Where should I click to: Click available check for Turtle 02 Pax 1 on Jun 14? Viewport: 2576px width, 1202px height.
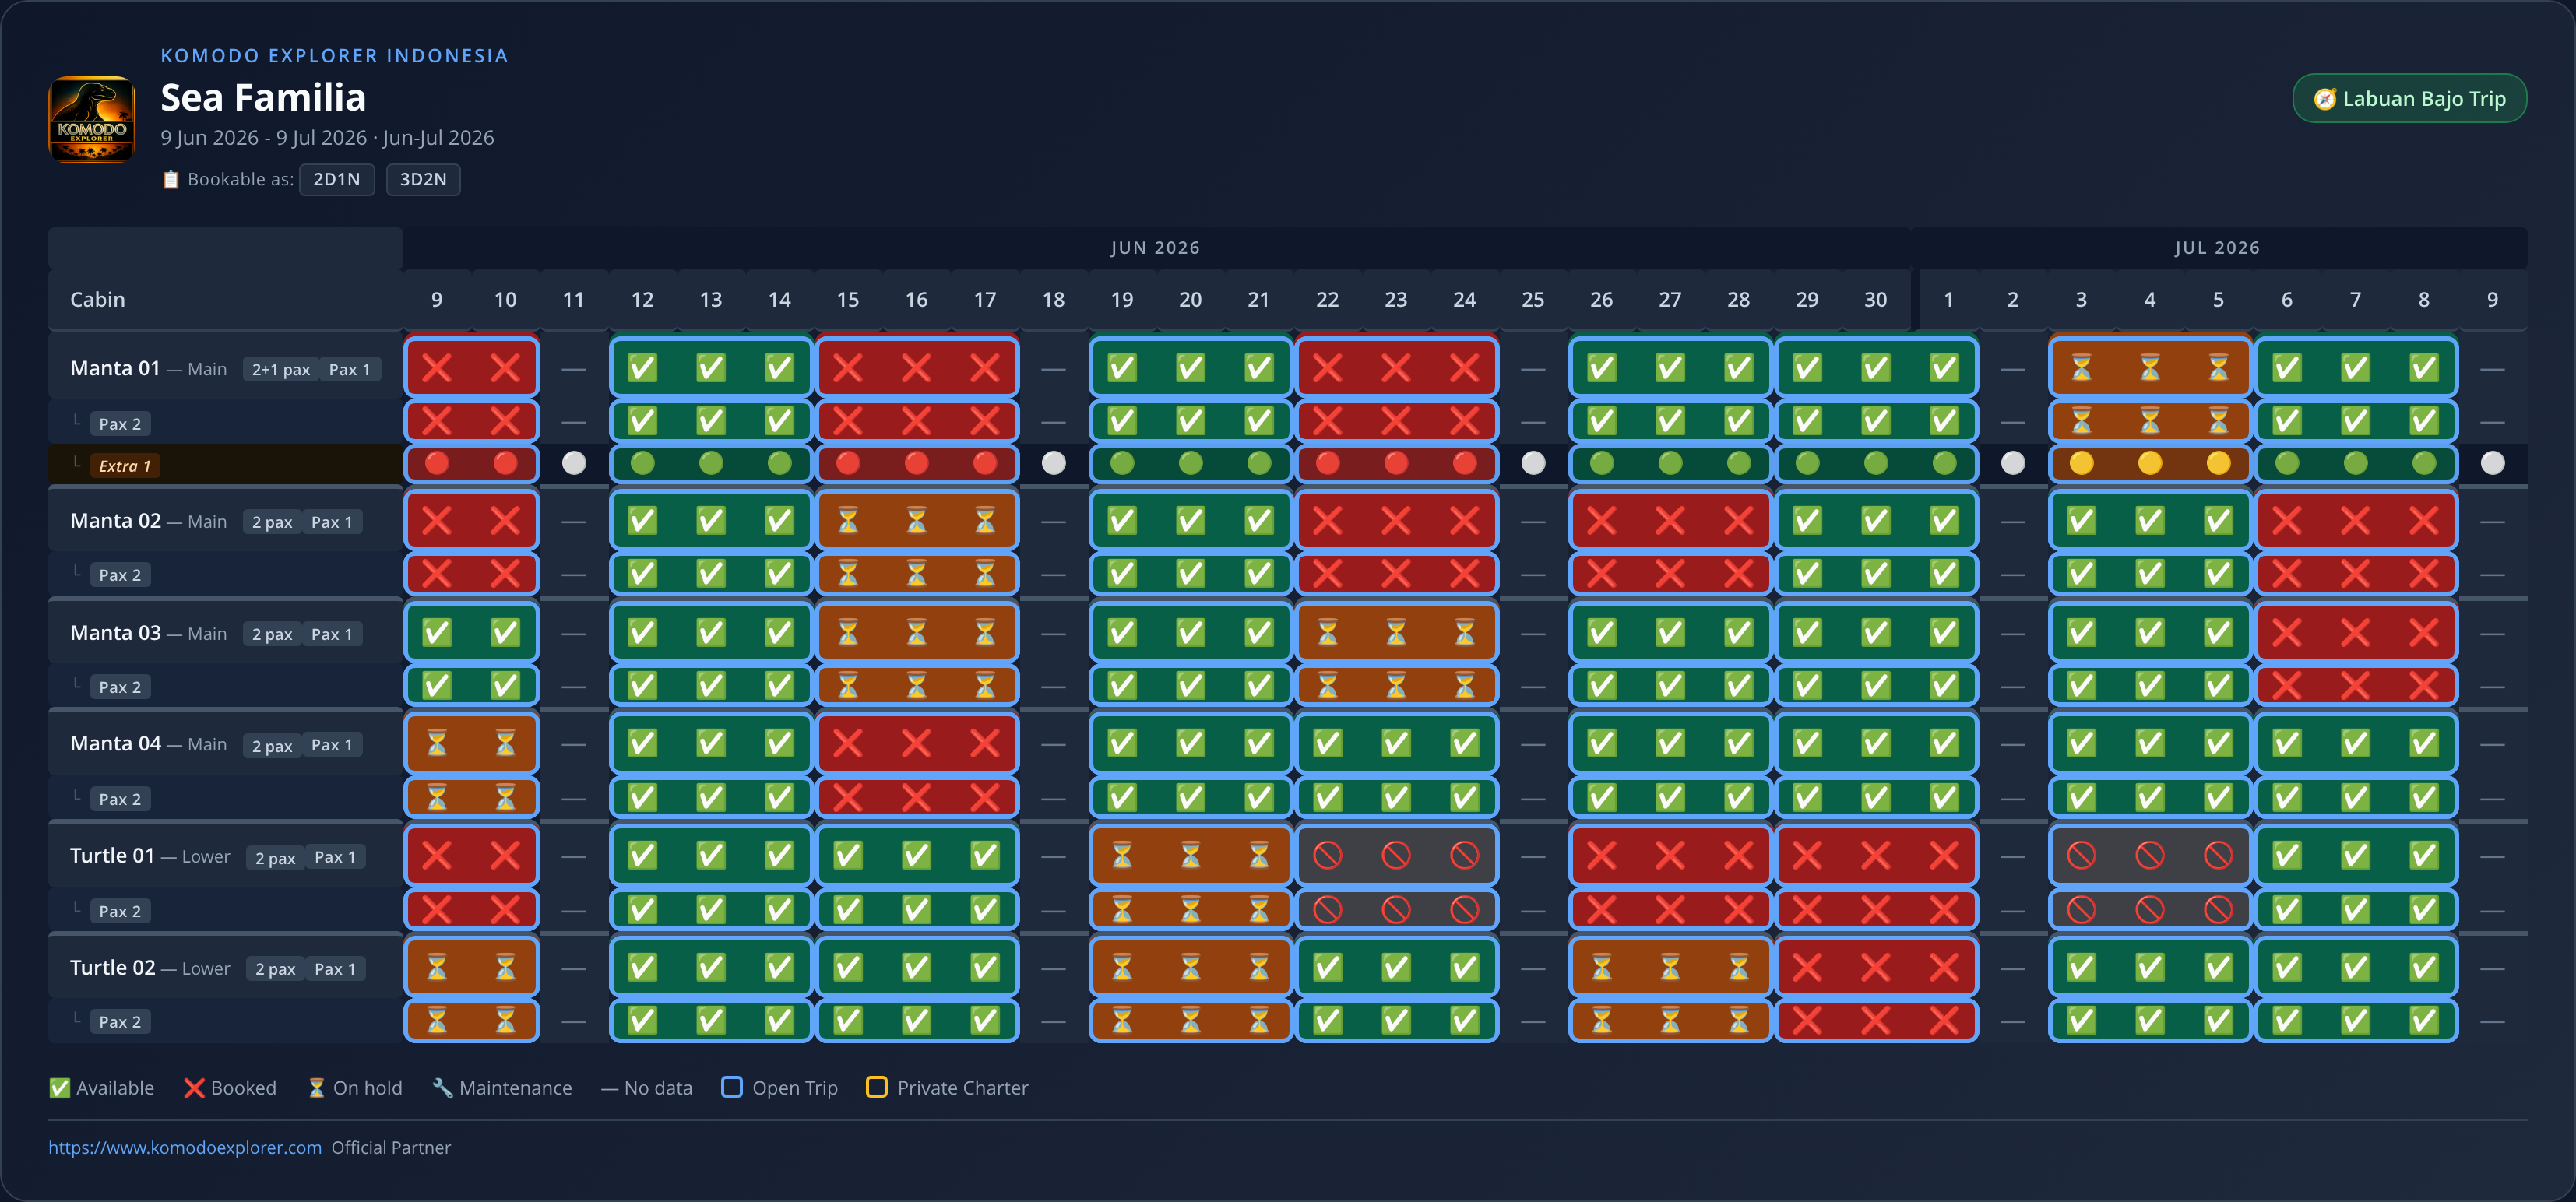779,967
